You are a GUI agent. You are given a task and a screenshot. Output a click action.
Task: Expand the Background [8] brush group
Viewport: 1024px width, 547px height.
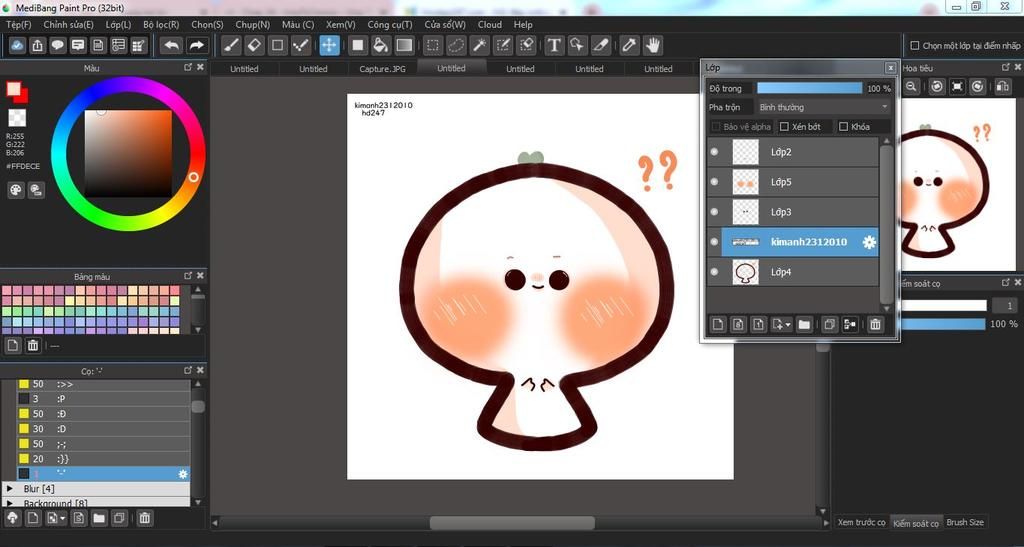point(10,503)
